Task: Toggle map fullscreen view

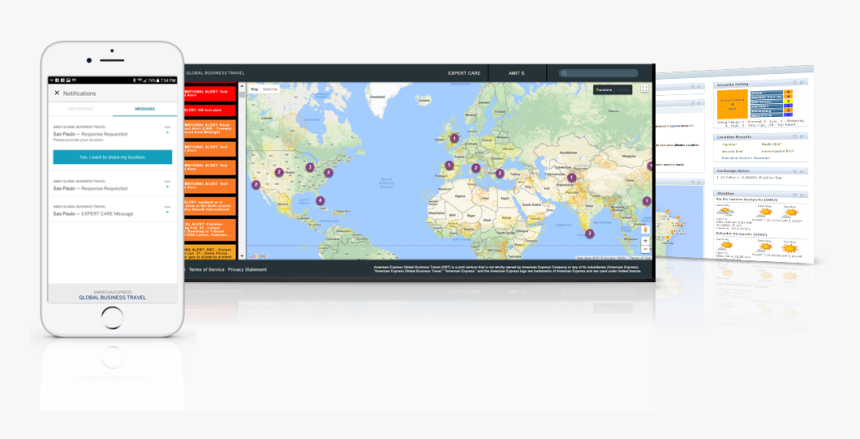Action: click(x=645, y=89)
